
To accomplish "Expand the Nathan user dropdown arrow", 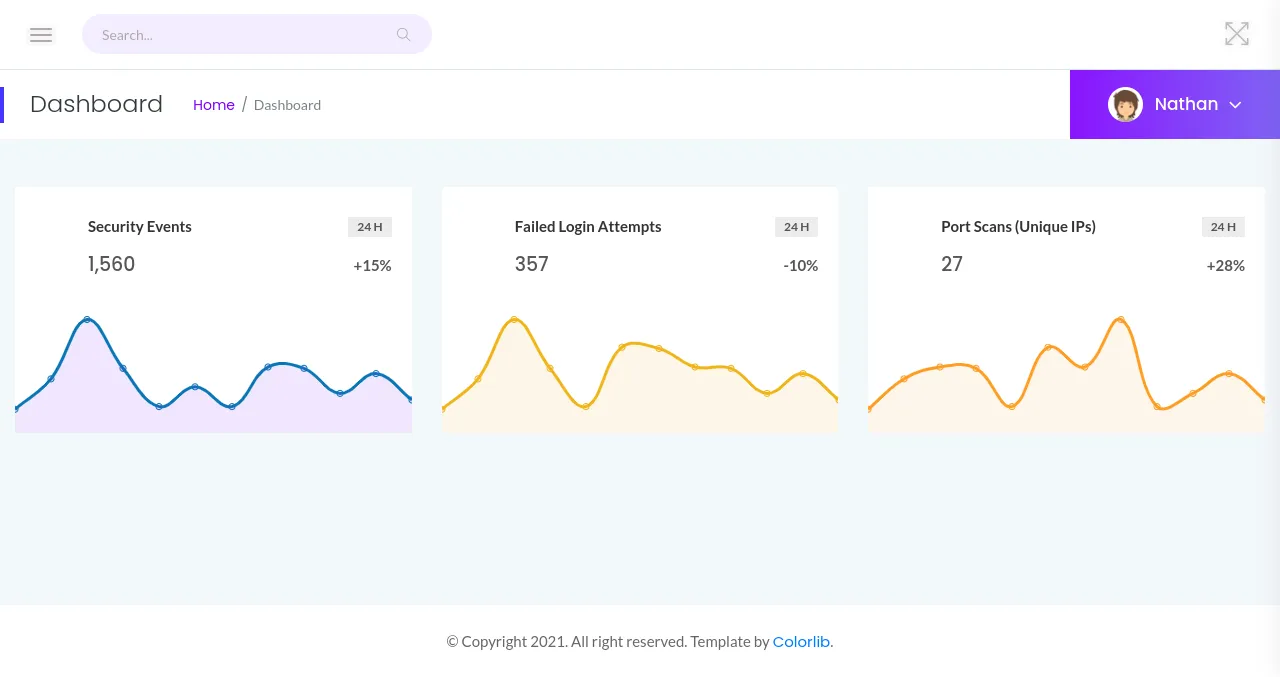I will (1235, 105).
